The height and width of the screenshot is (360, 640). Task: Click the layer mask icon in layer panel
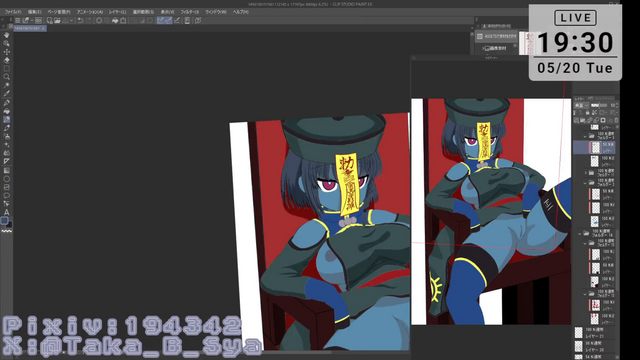[x=603, y=120]
